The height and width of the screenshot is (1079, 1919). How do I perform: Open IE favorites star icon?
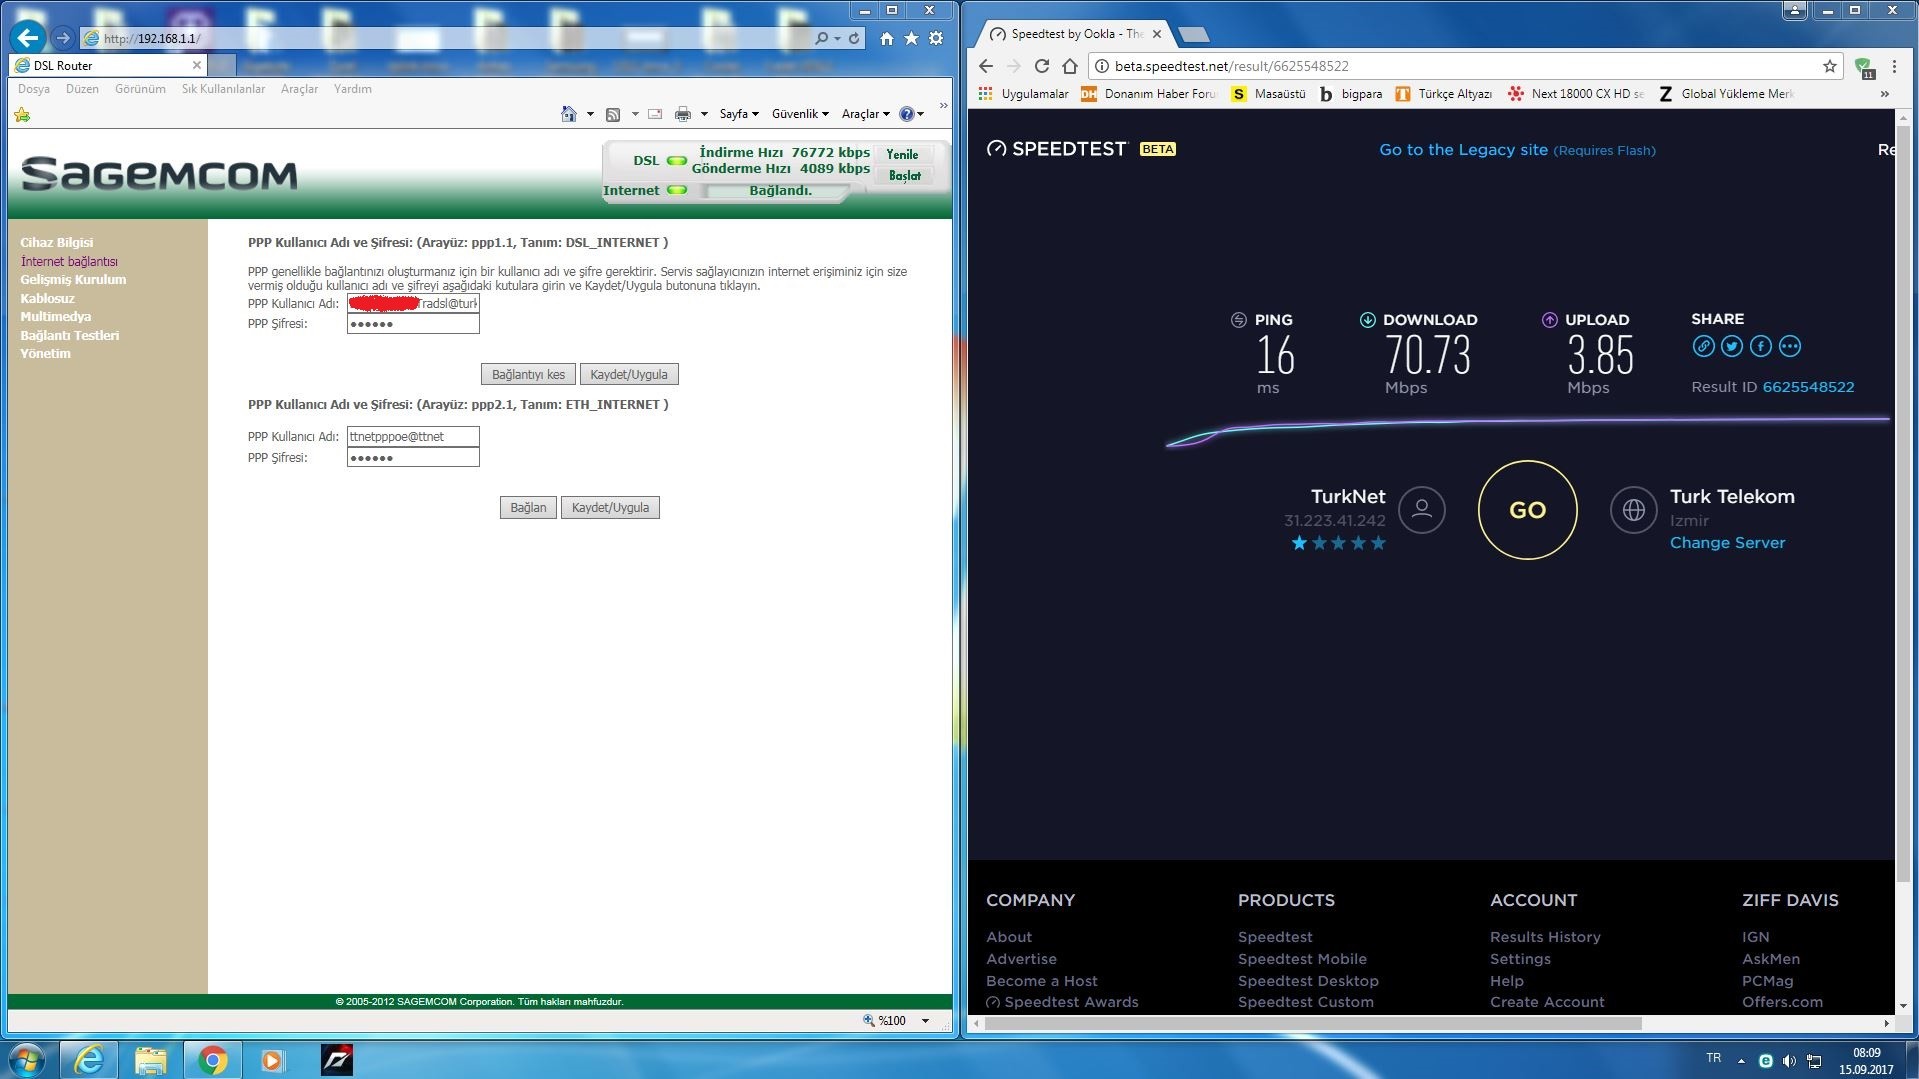coord(911,38)
